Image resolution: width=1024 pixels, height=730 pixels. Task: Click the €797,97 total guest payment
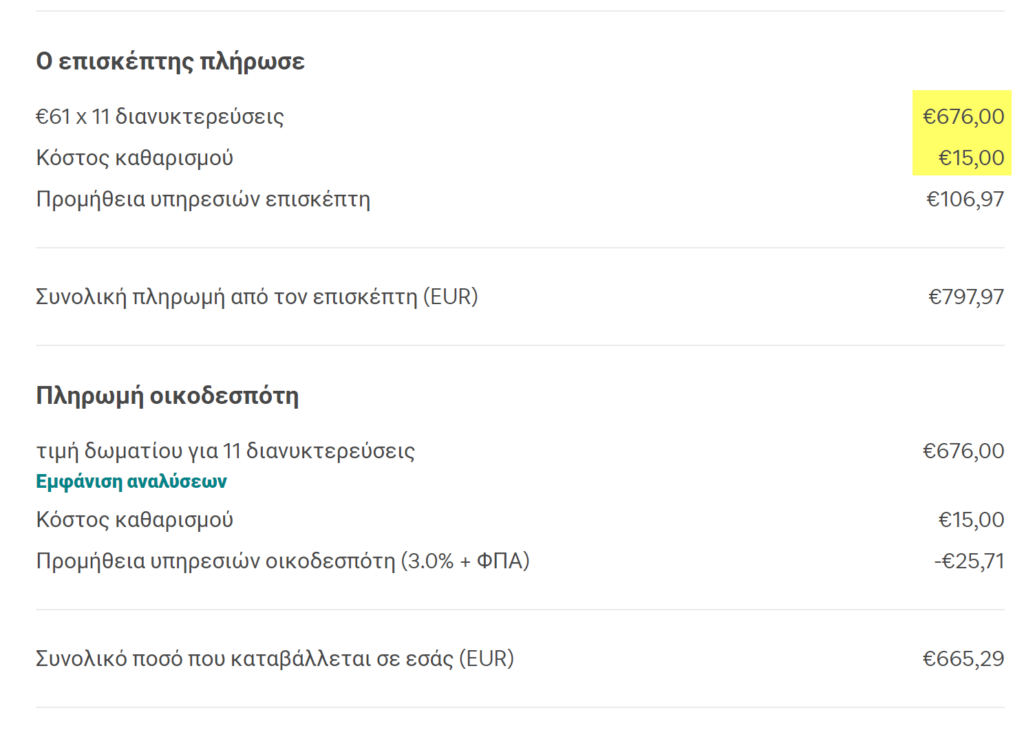(966, 296)
